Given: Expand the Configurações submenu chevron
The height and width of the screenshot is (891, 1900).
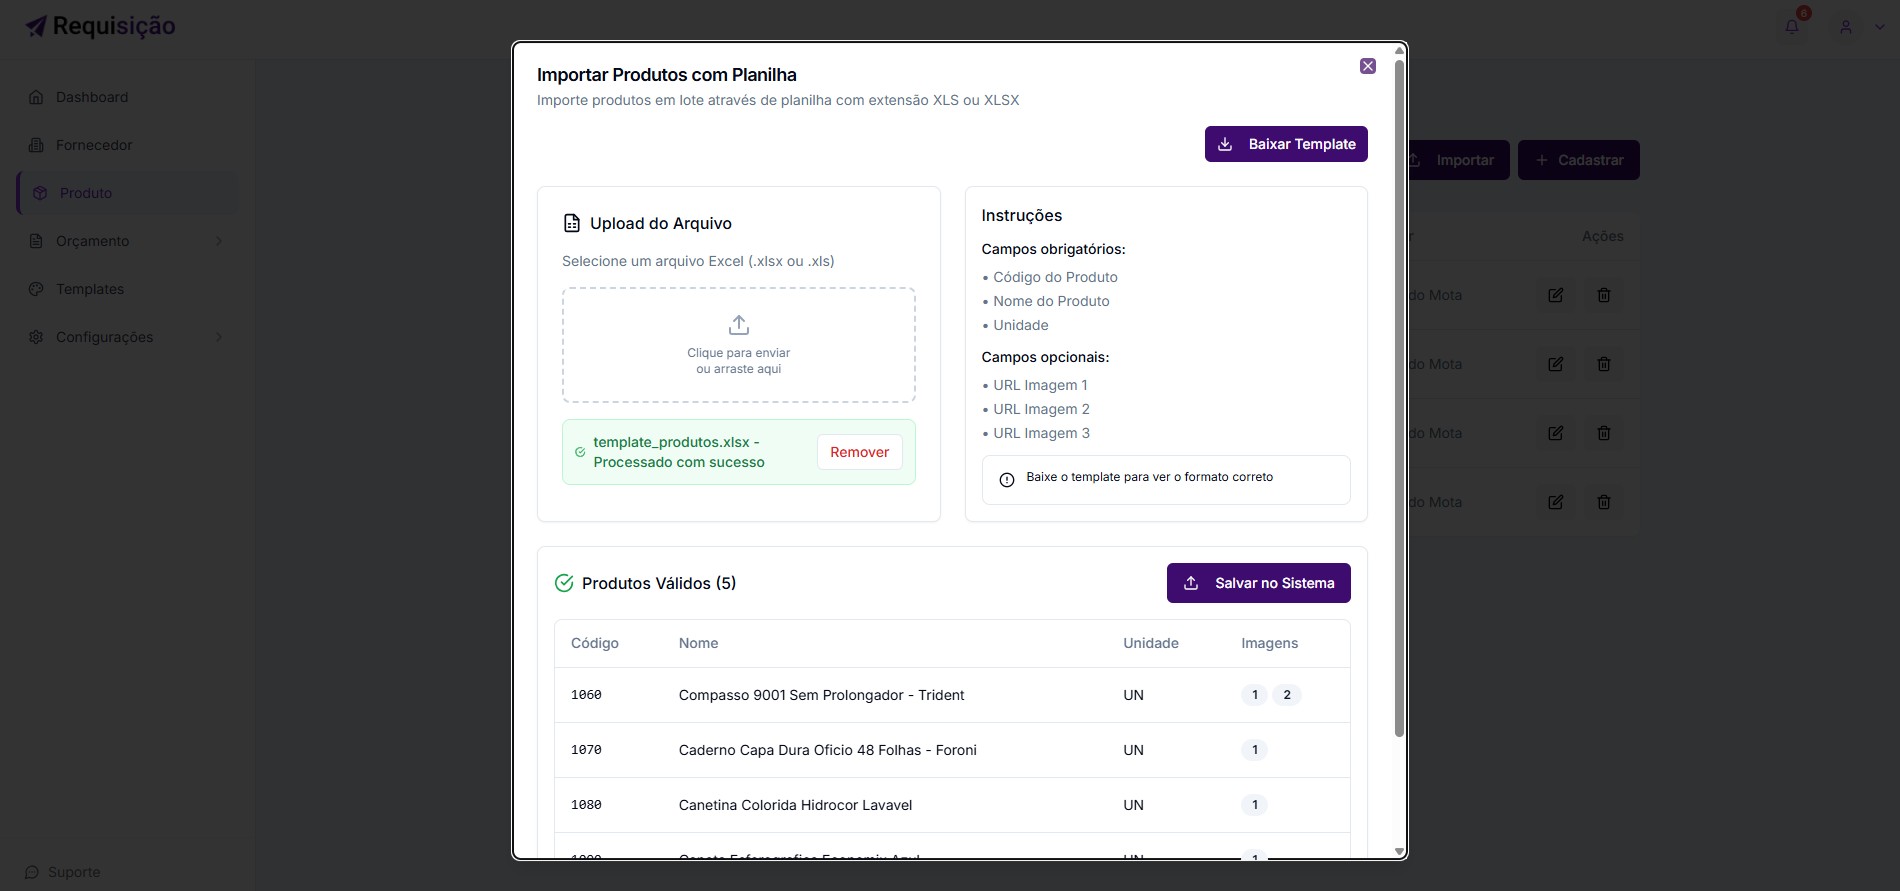Looking at the screenshot, I should coord(219,337).
